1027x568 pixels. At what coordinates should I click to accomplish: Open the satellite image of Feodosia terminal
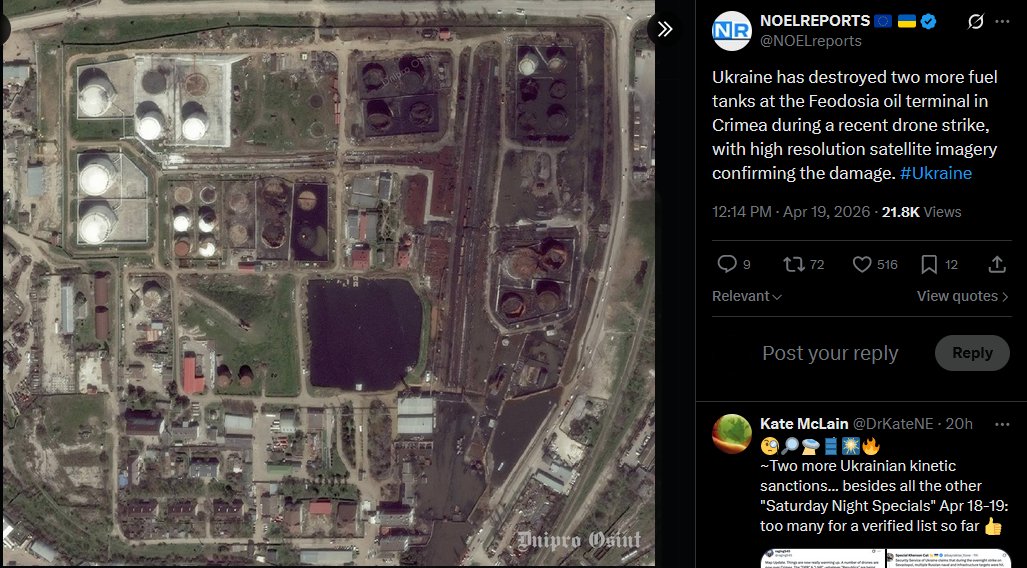(x=328, y=284)
